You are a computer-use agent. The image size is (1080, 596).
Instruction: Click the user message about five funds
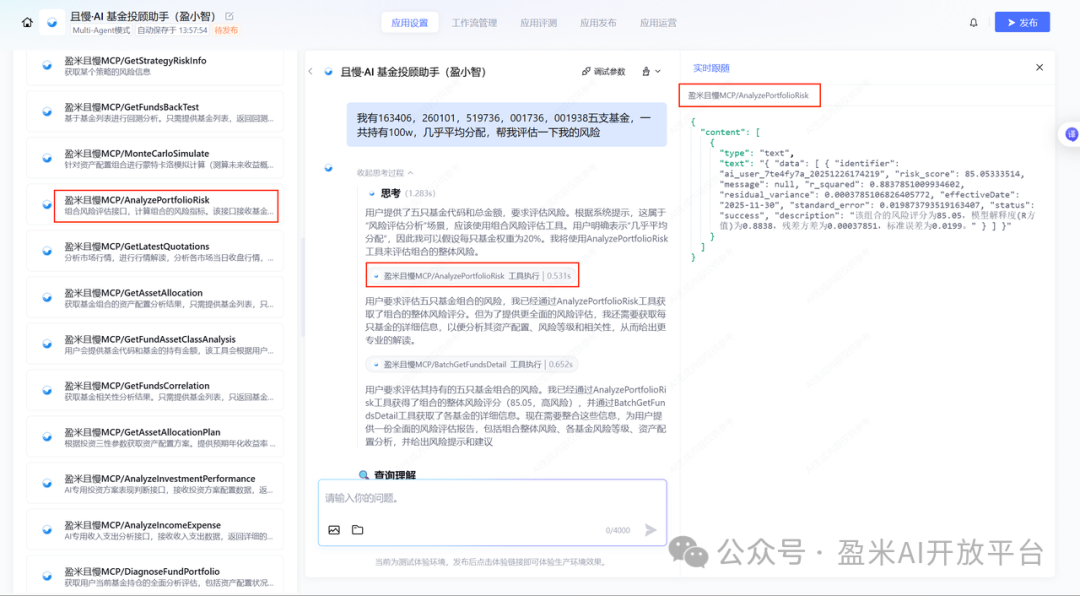[506, 125]
